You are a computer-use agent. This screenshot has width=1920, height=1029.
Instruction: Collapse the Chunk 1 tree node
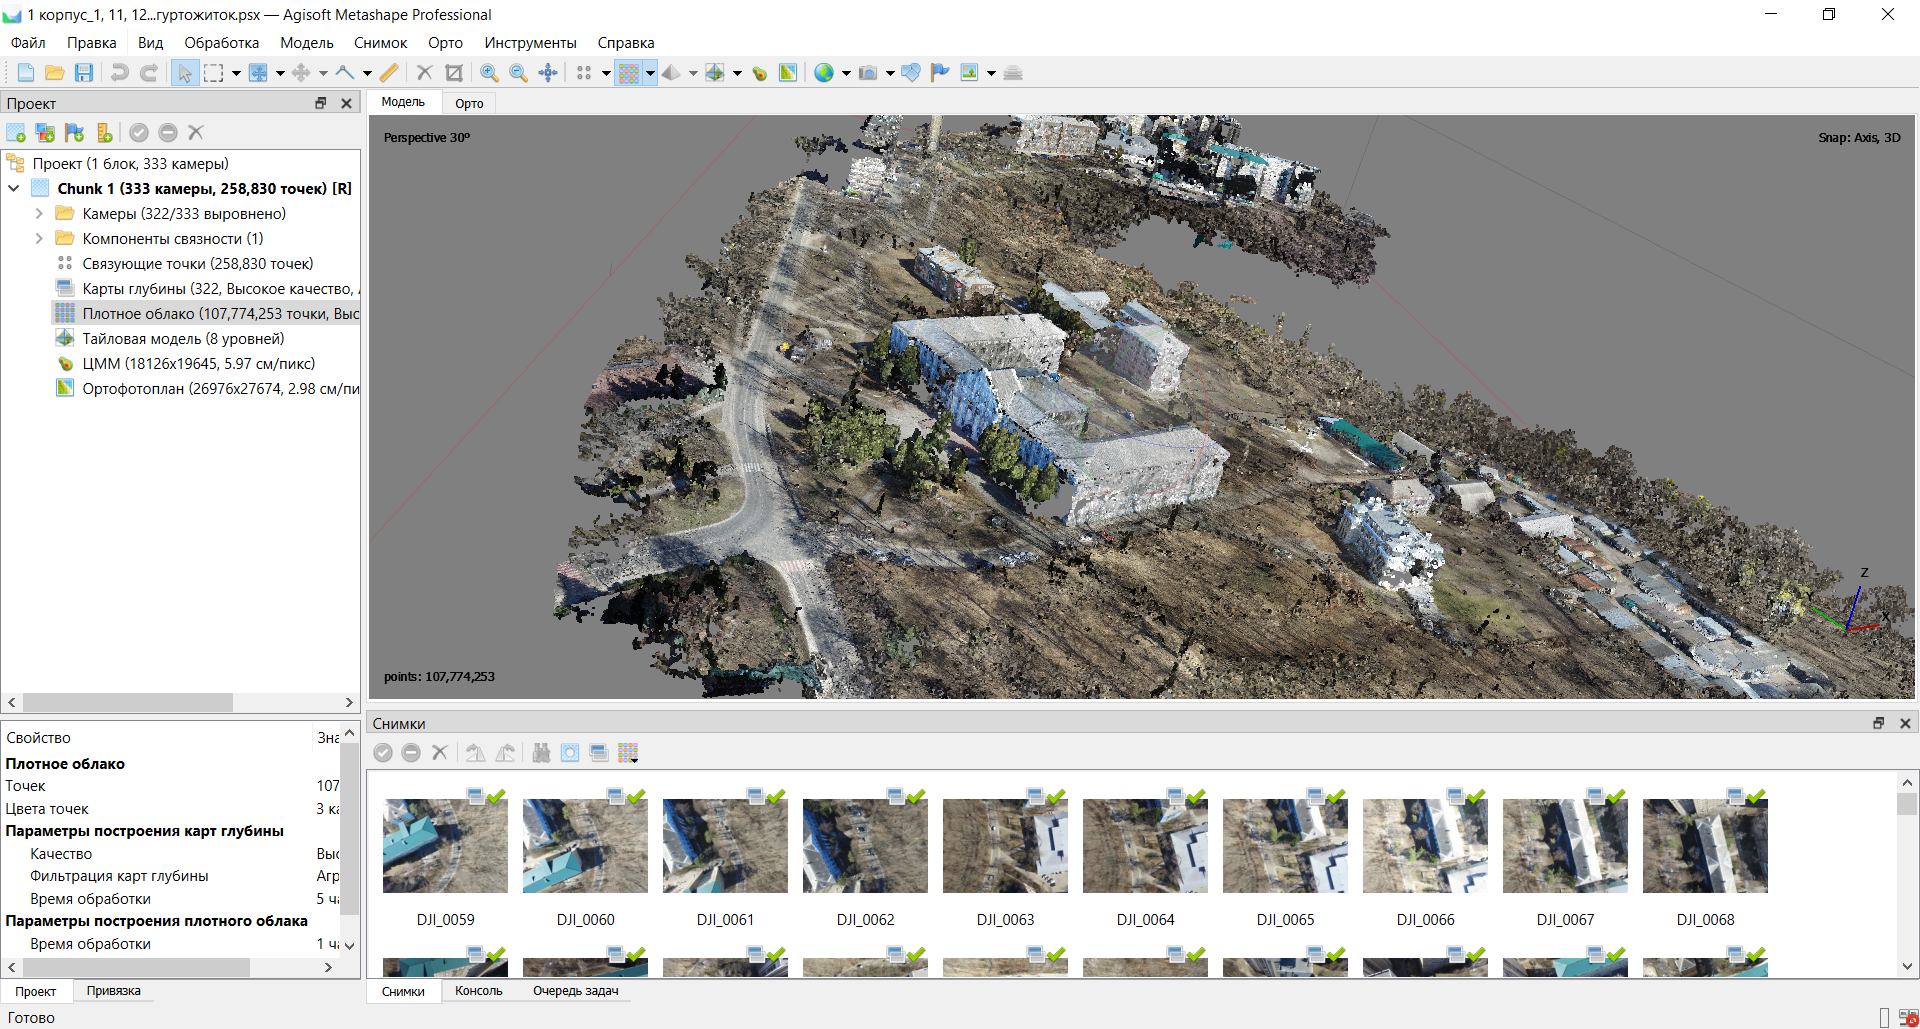14,189
